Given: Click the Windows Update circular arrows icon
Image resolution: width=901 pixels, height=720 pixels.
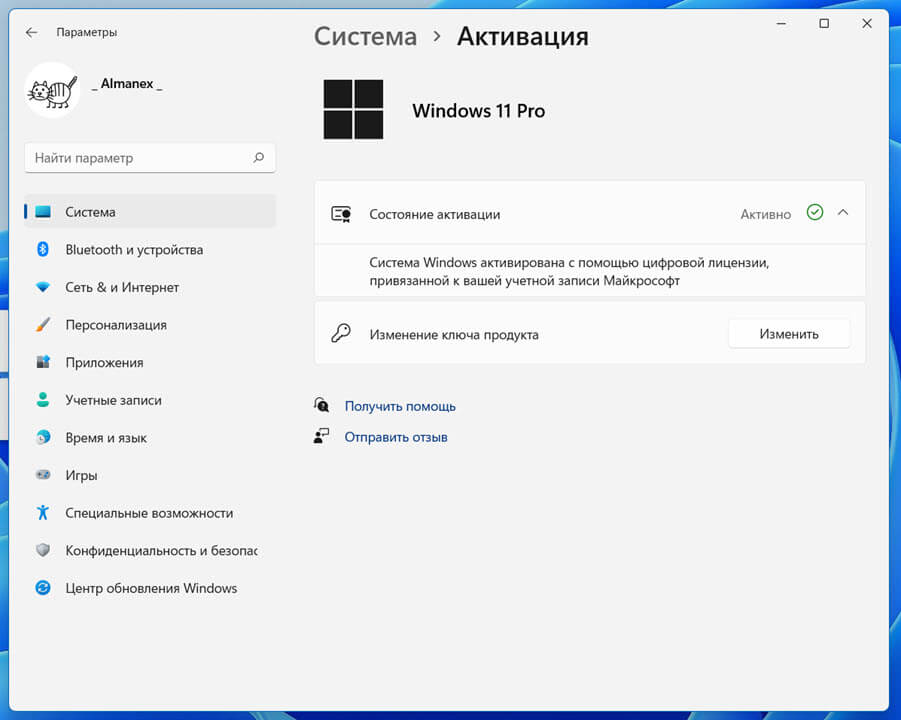Looking at the screenshot, I should pos(43,588).
